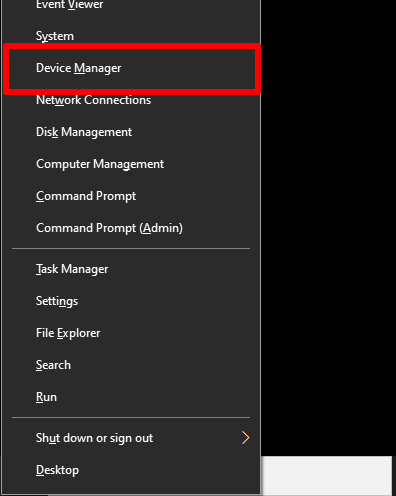Show the Desktop
This screenshot has height=496, width=396.
click(131, 470)
